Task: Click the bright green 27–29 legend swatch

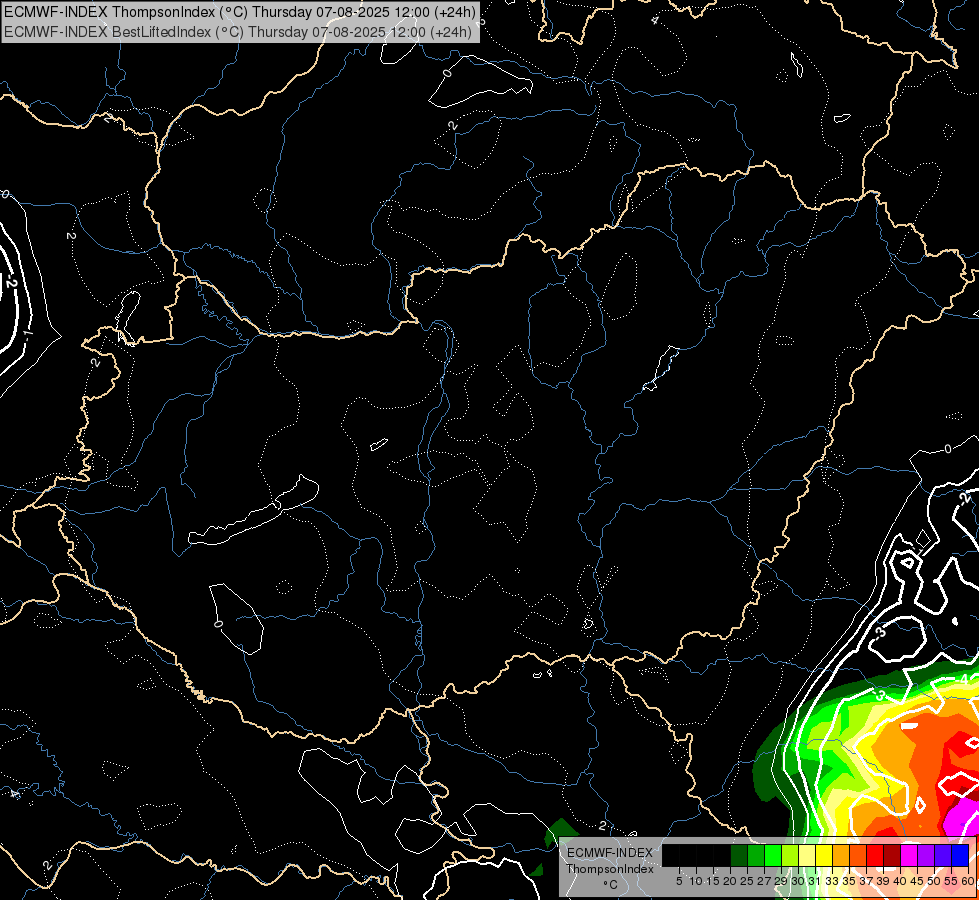Action: (x=773, y=855)
